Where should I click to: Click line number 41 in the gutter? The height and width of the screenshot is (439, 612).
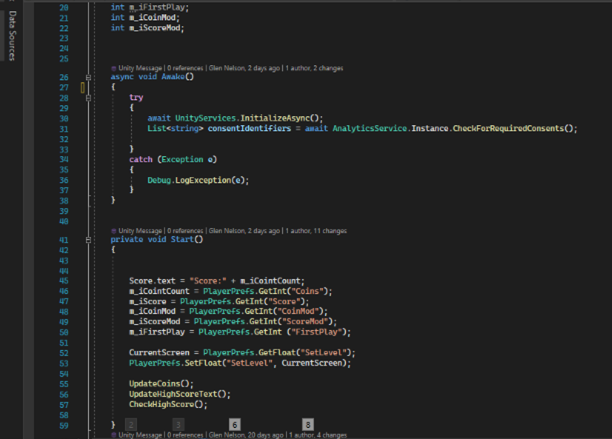pos(64,240)
